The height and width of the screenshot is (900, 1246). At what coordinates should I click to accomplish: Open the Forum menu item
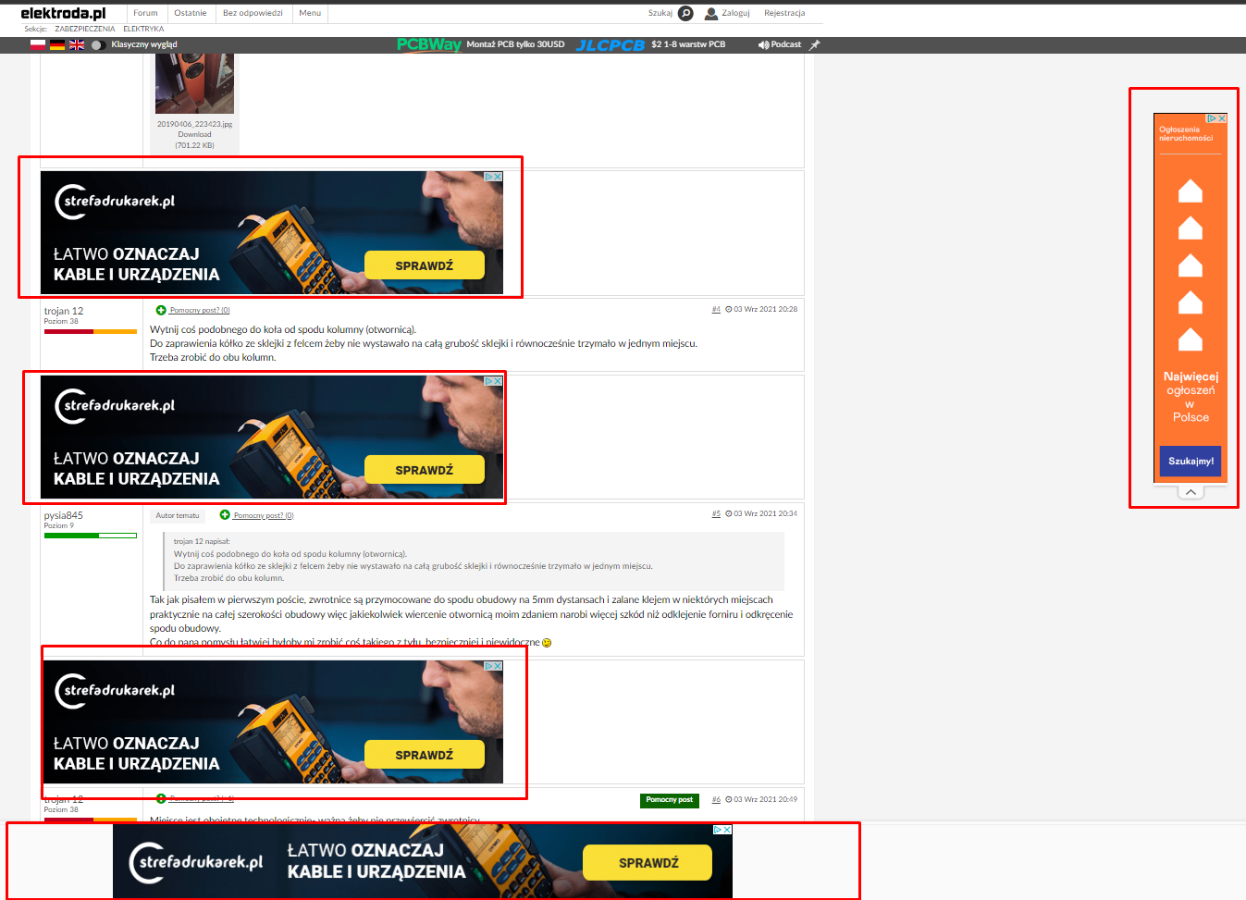pos(146,13)
